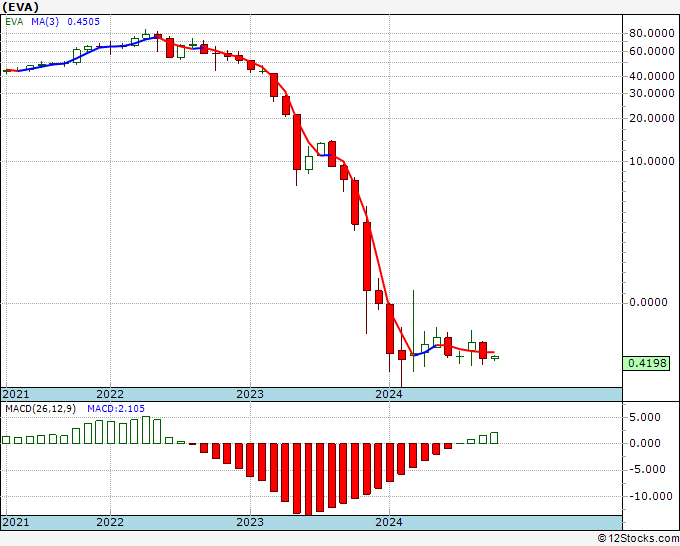The width and height of the screenshot is (680, 546).
Task: Click the 80.0000 price axis label
Action: coord(652,33)
